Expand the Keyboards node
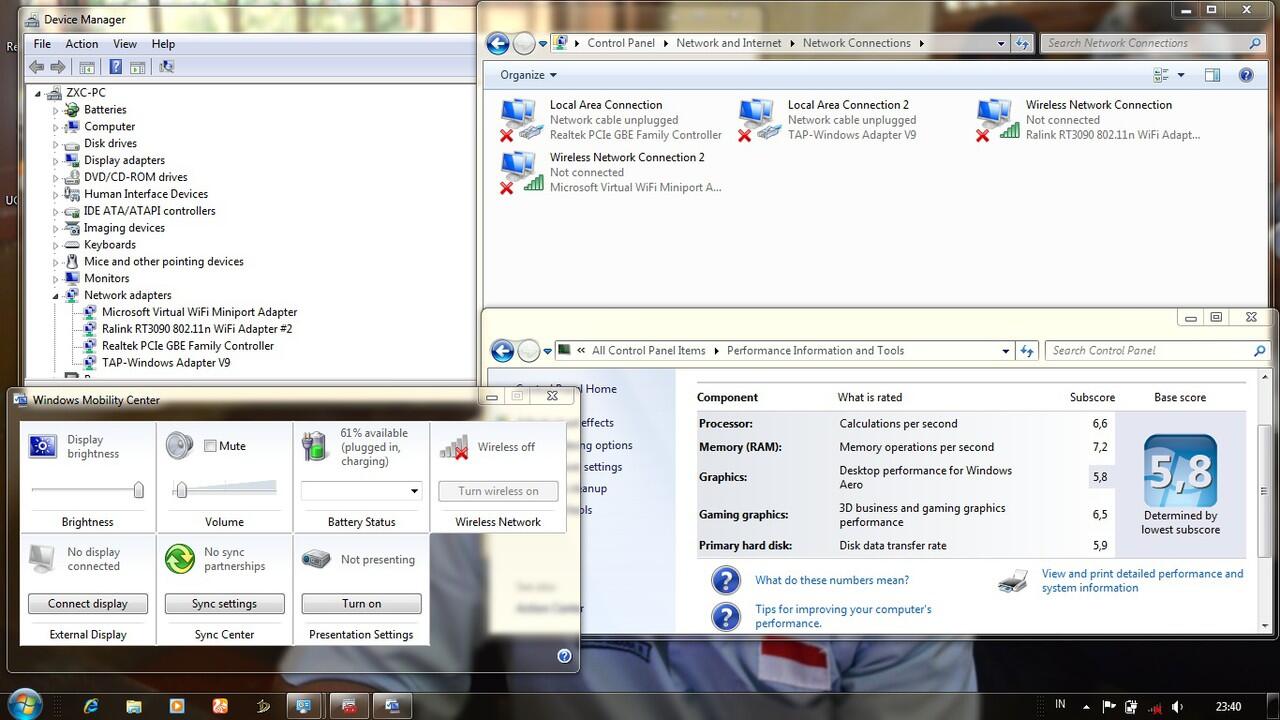Viewport: 1280px width, 720px height. [x=56, y=245]
